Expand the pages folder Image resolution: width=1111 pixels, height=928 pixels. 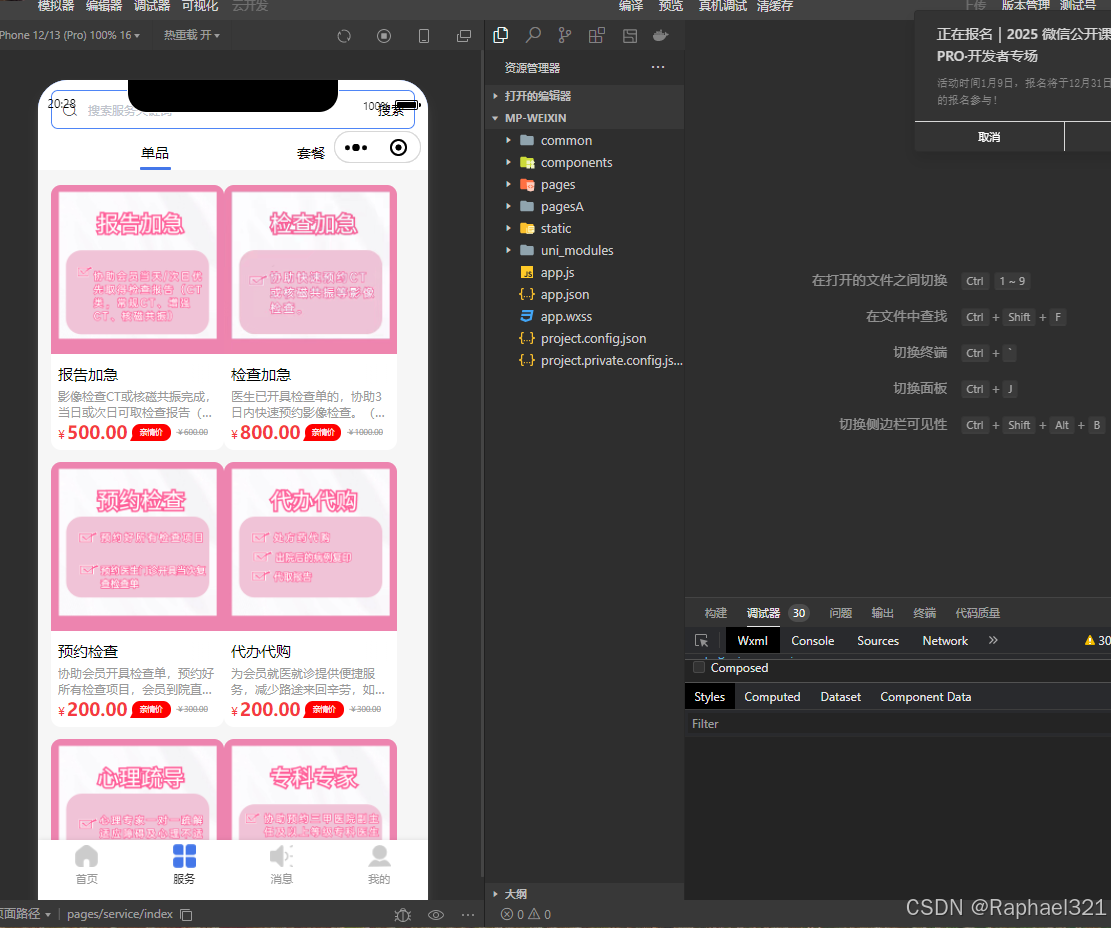coord(585,184)
